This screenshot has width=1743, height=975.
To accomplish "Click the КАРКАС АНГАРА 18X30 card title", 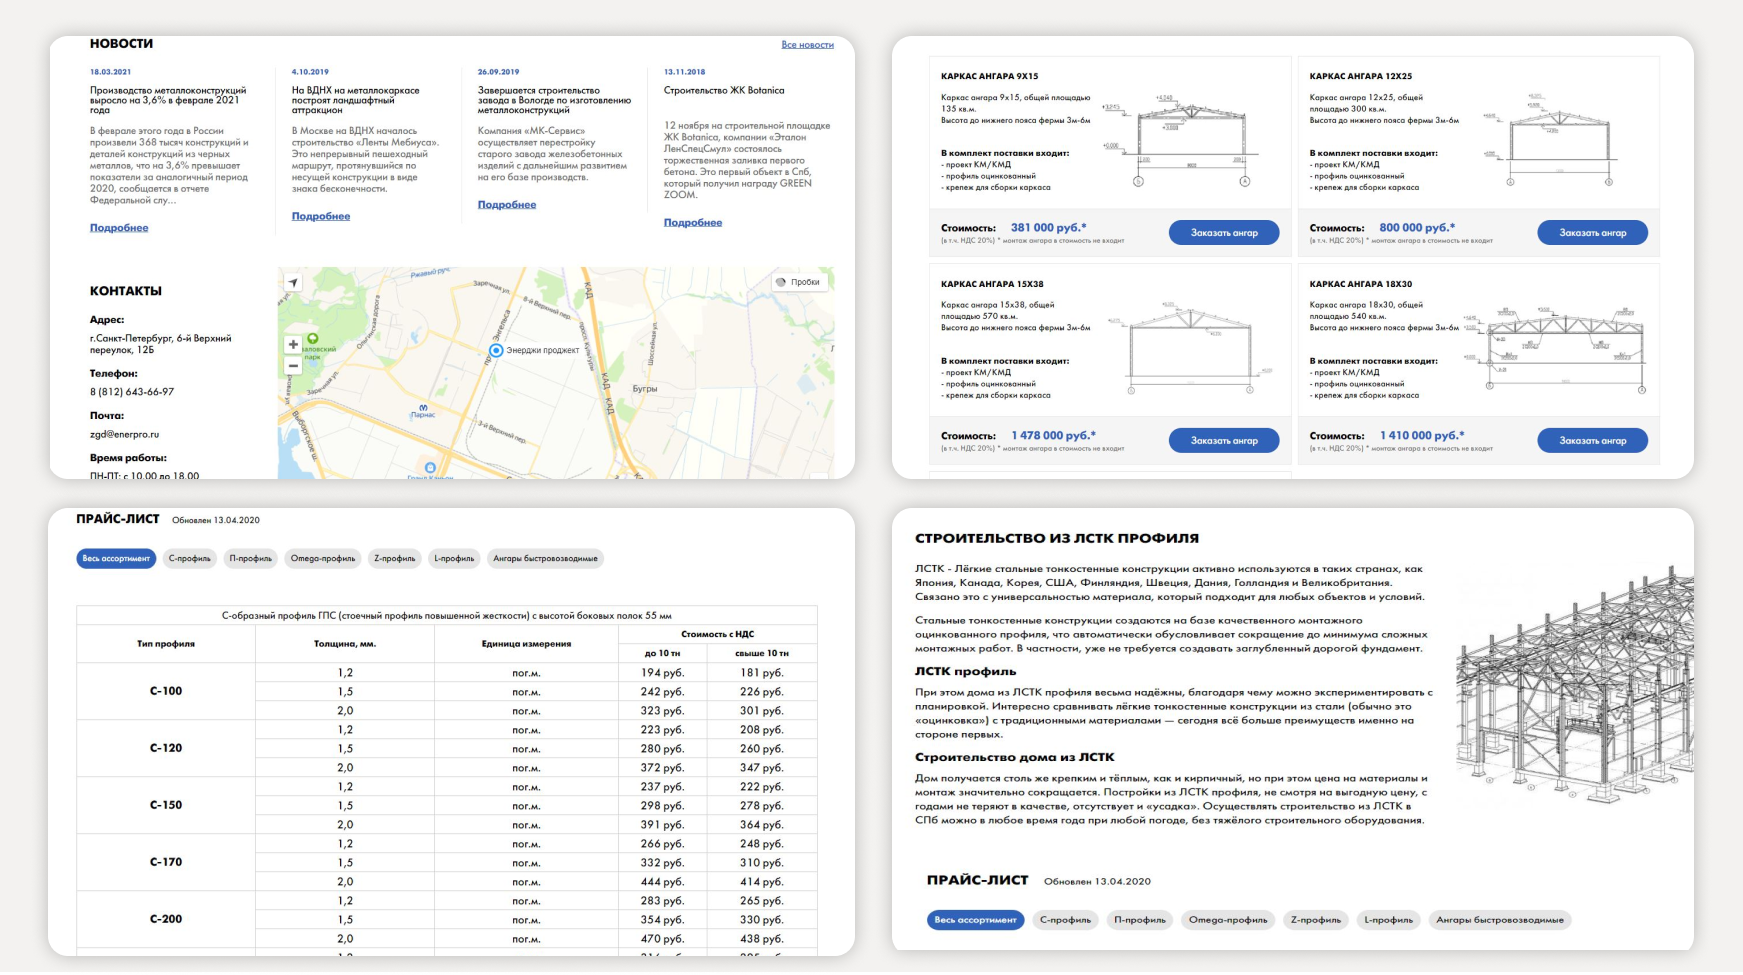I will point(1361,284).
